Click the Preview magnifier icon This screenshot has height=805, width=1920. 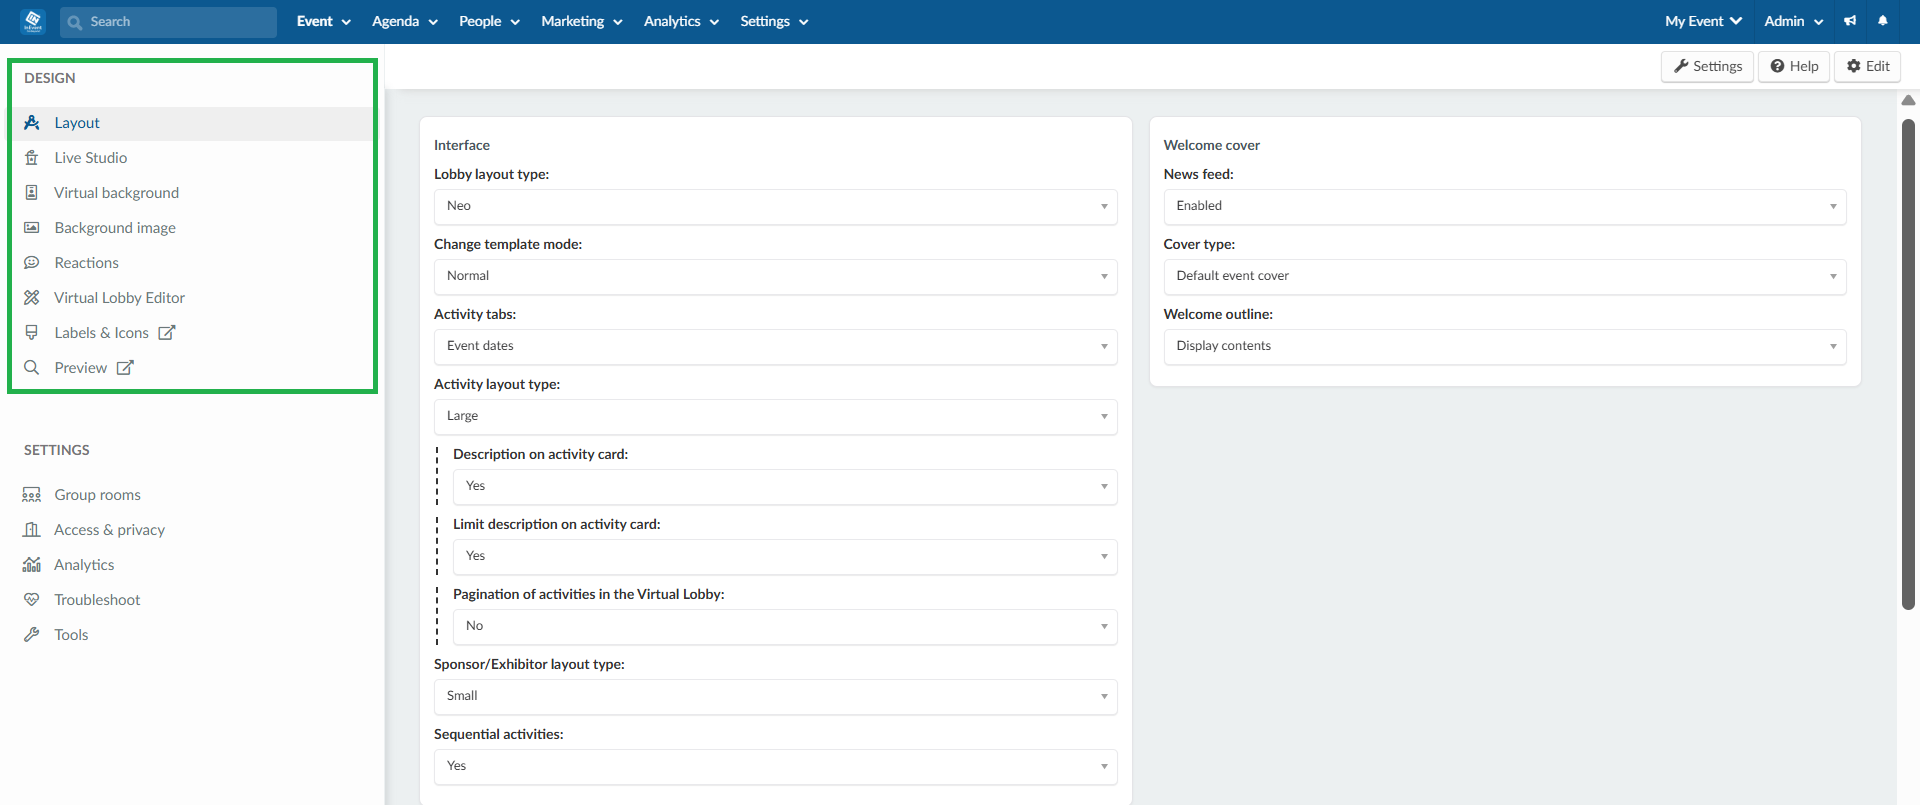point(32,368)
